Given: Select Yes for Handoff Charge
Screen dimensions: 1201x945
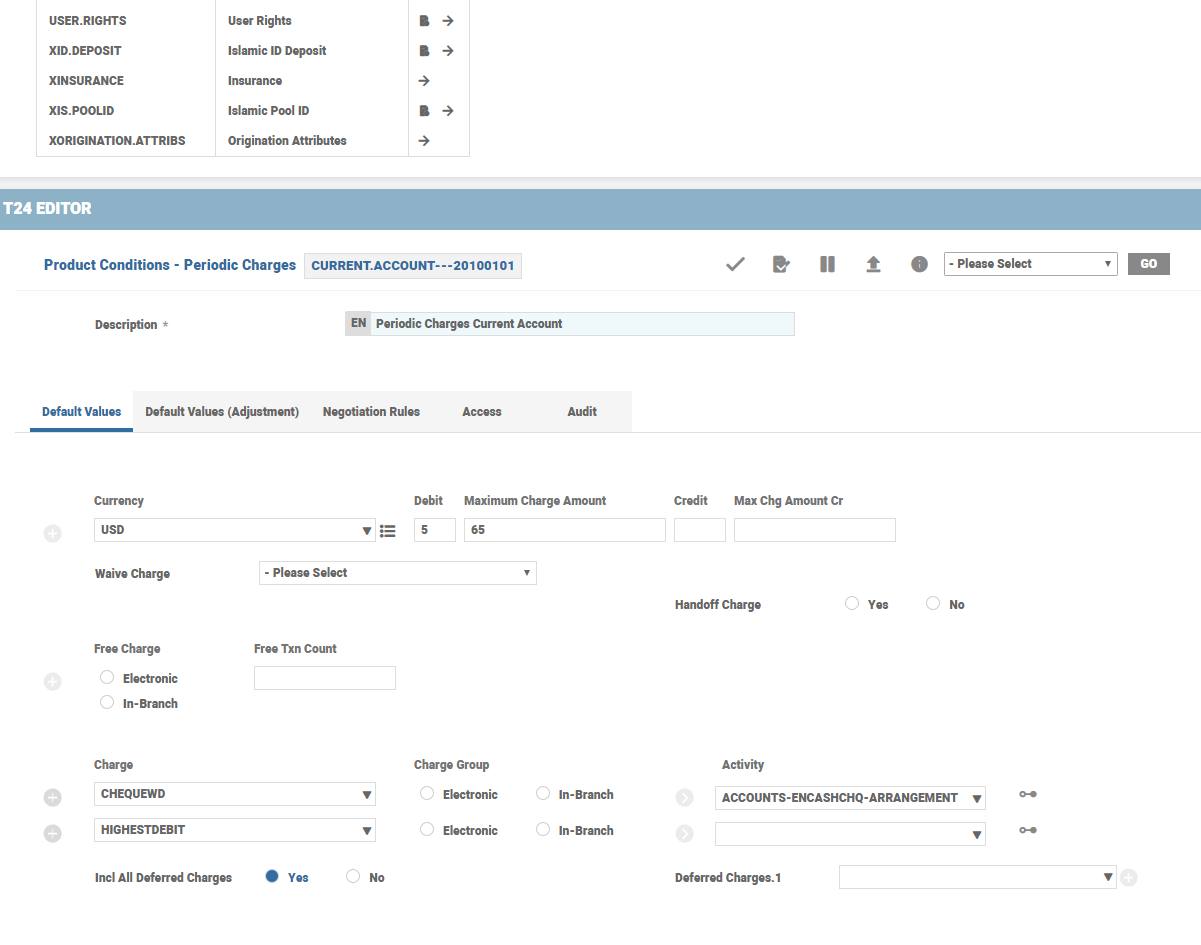Looking at the screenshot, I should [852, 603].
